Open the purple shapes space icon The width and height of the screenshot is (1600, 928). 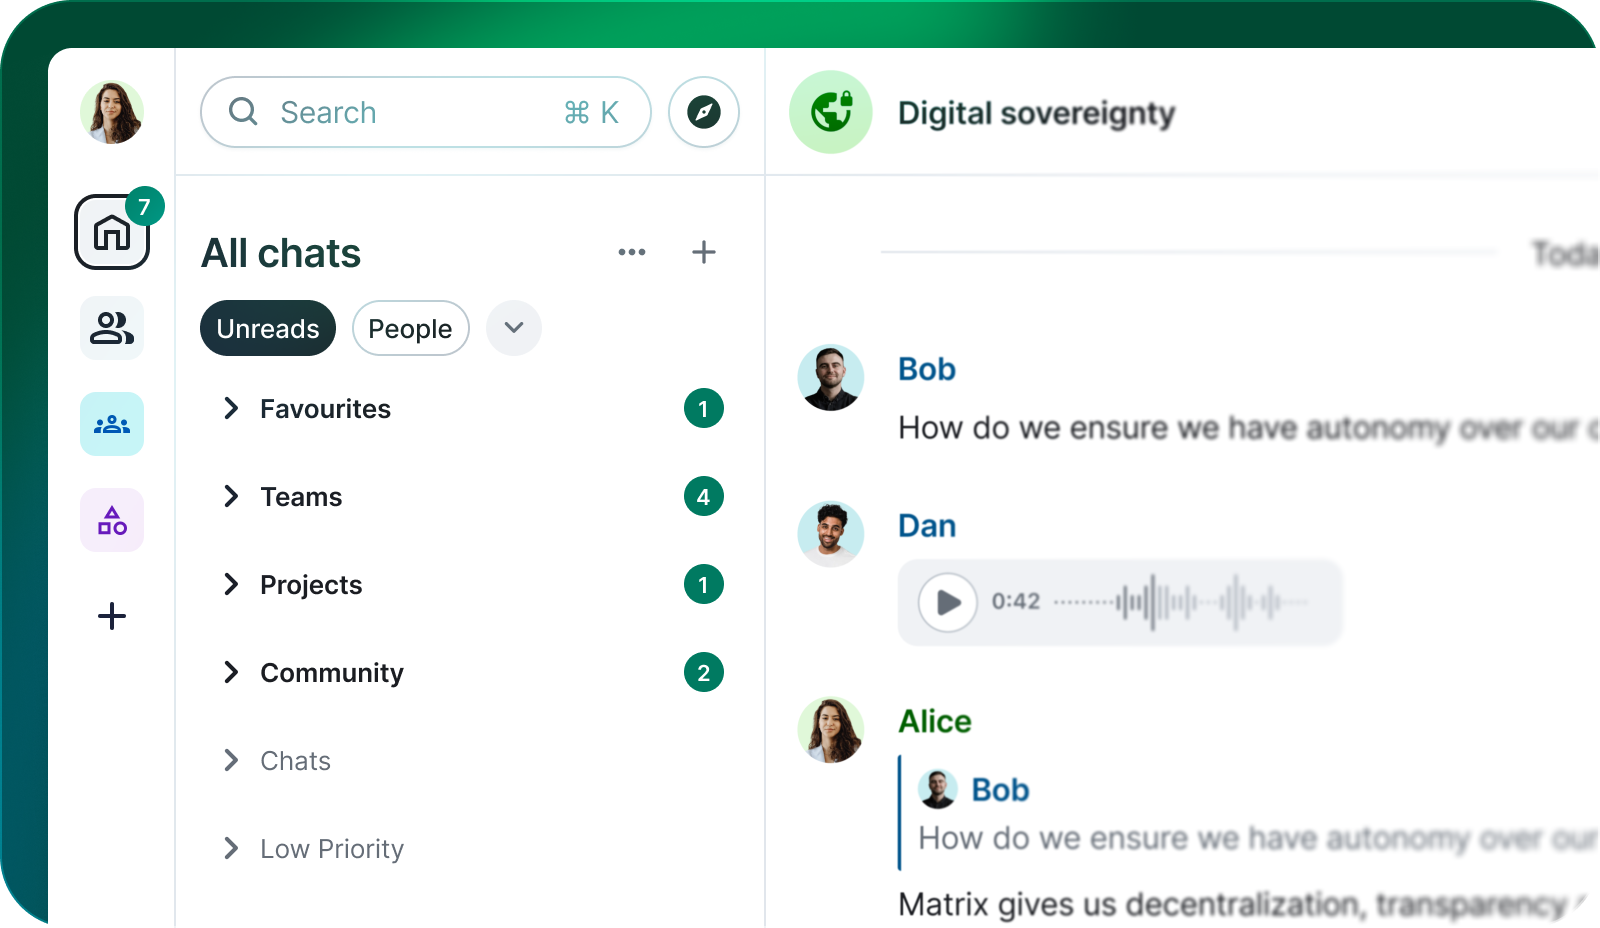[x=112, y=520]
